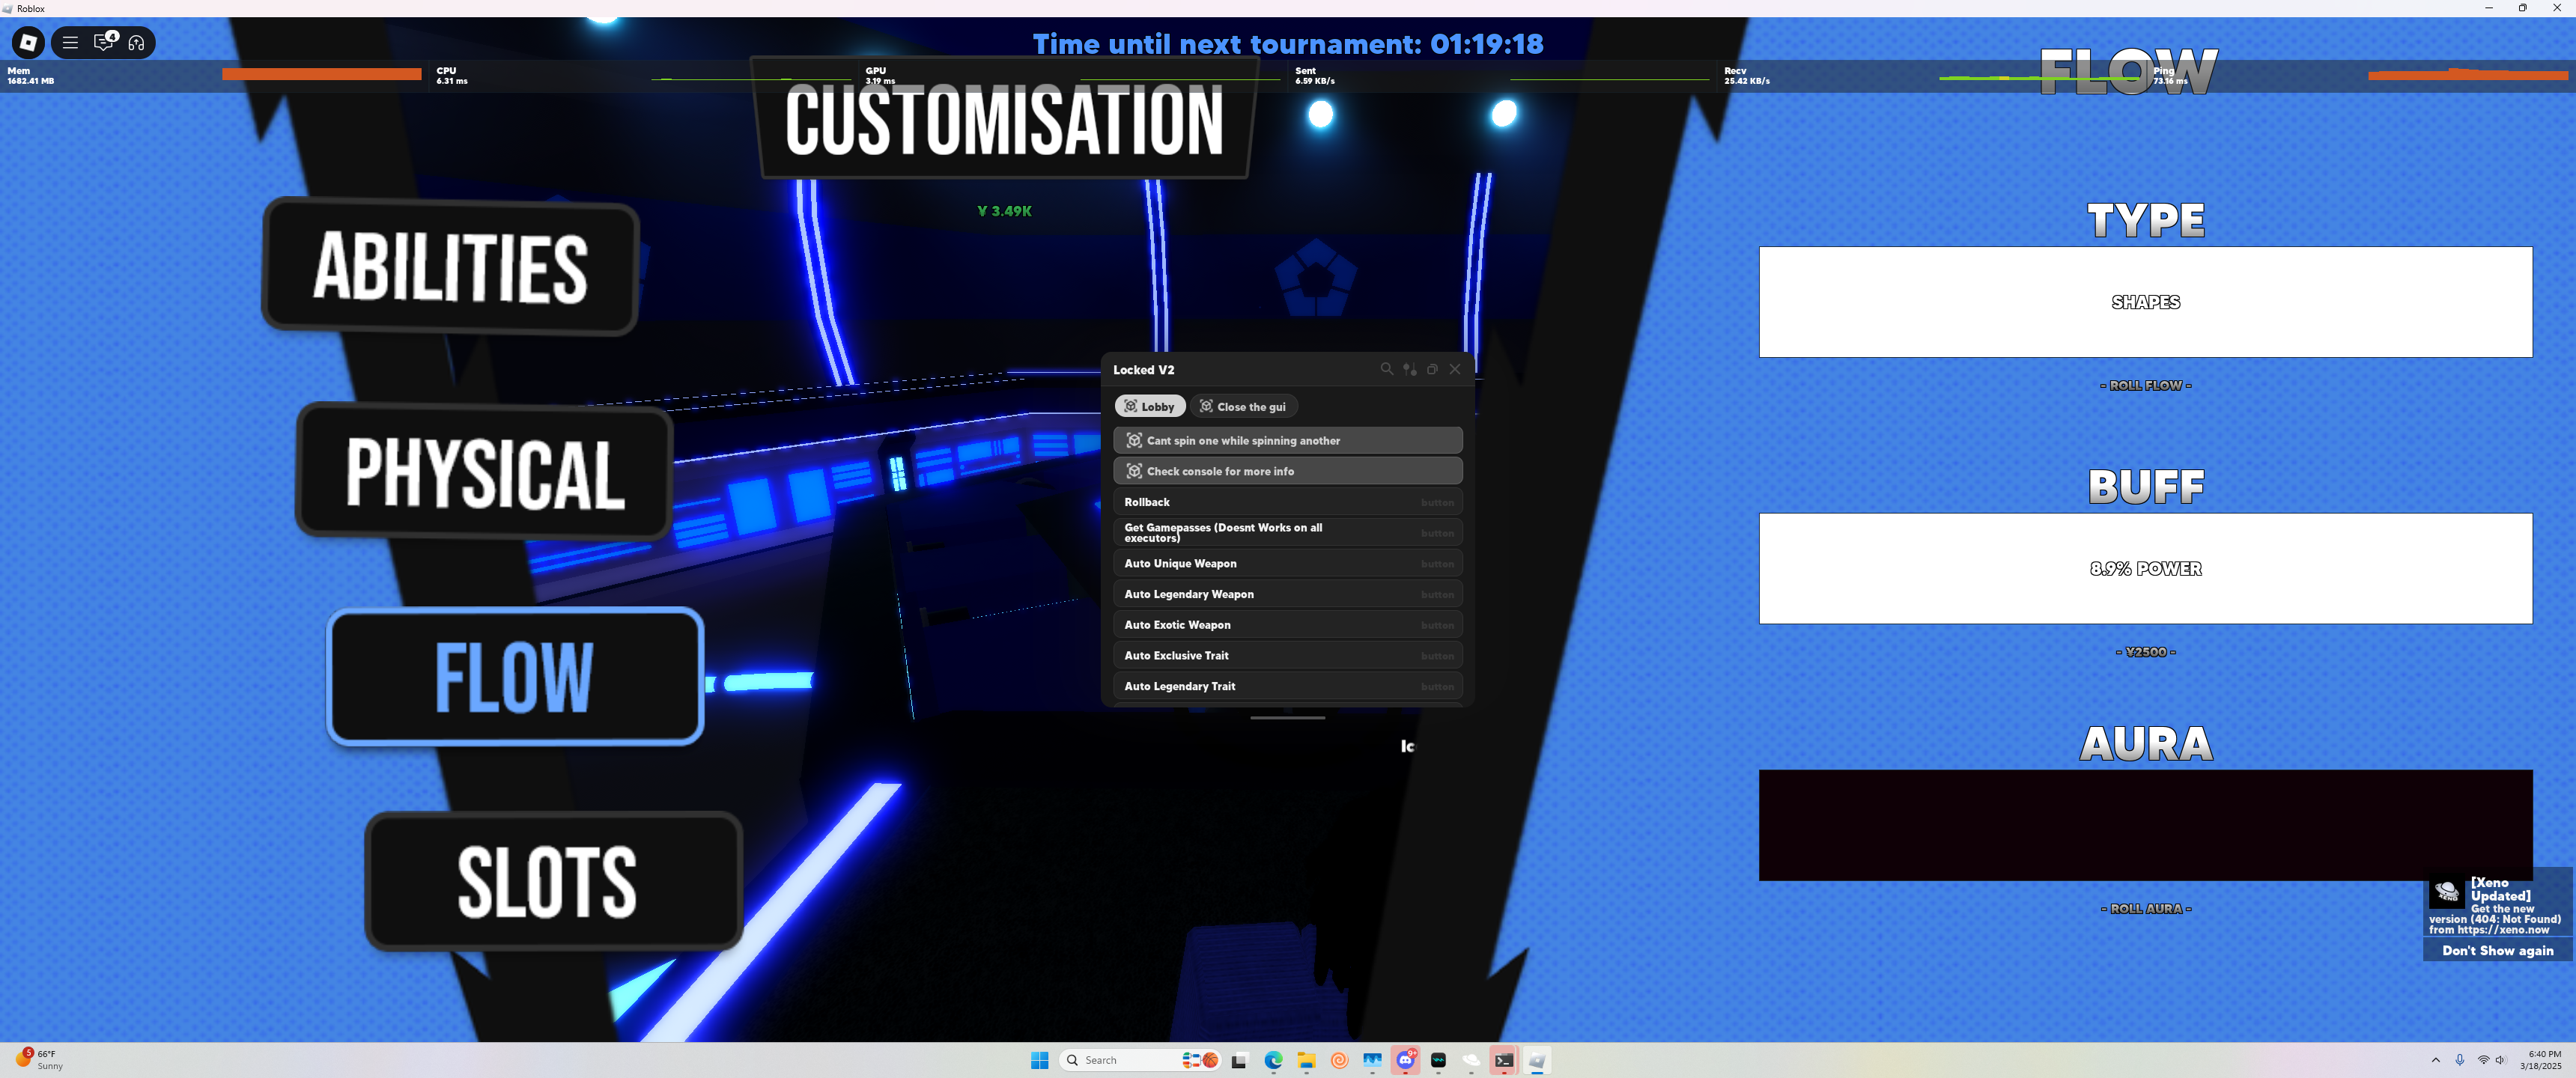Run Auto Legendary Trait
The width and height of the screenshot is (2576, 1078).
click(x=1287, y=686)
